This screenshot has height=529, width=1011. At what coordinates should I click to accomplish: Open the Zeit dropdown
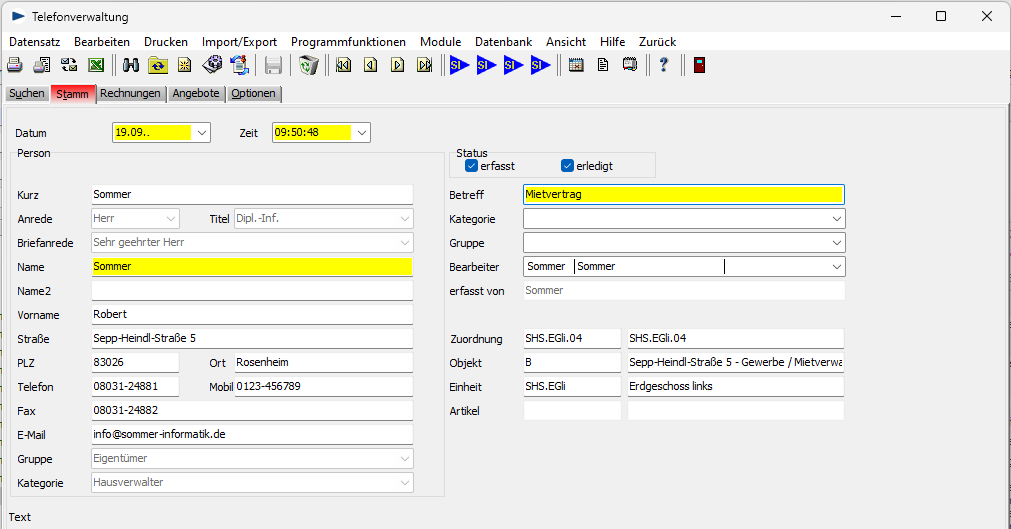coord(362,133)
